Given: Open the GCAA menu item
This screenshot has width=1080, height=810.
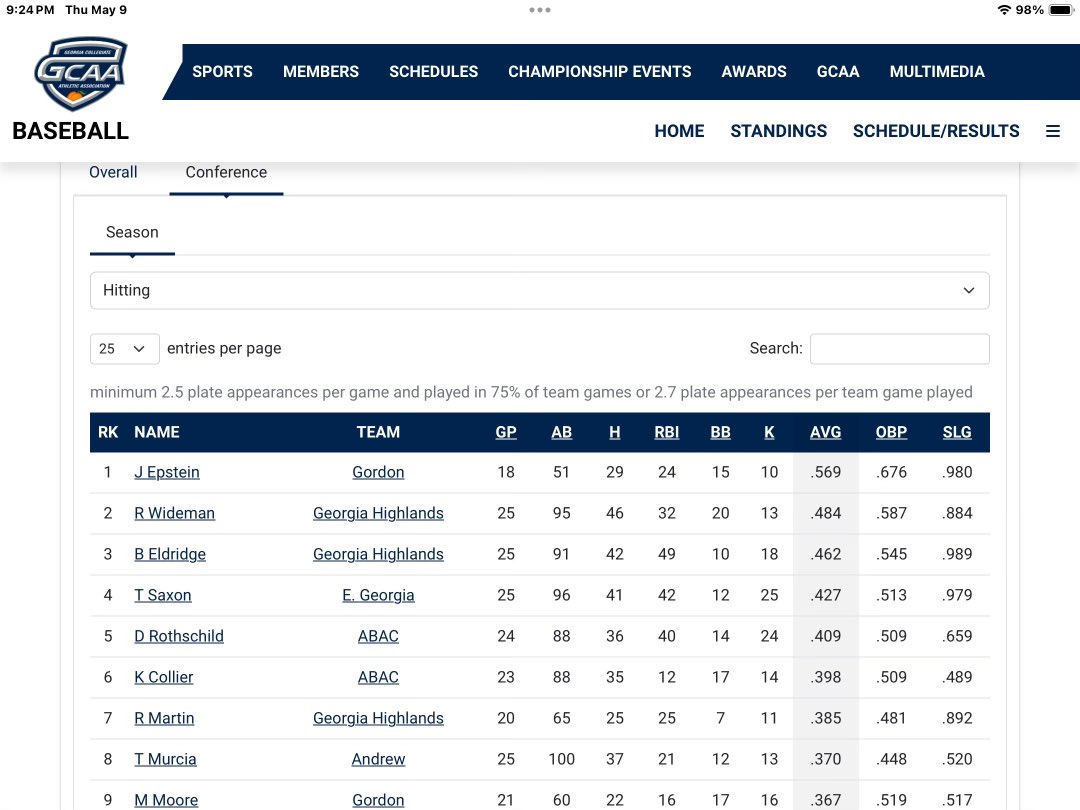Looking at the screenshot, I should (x=838, y=72).
